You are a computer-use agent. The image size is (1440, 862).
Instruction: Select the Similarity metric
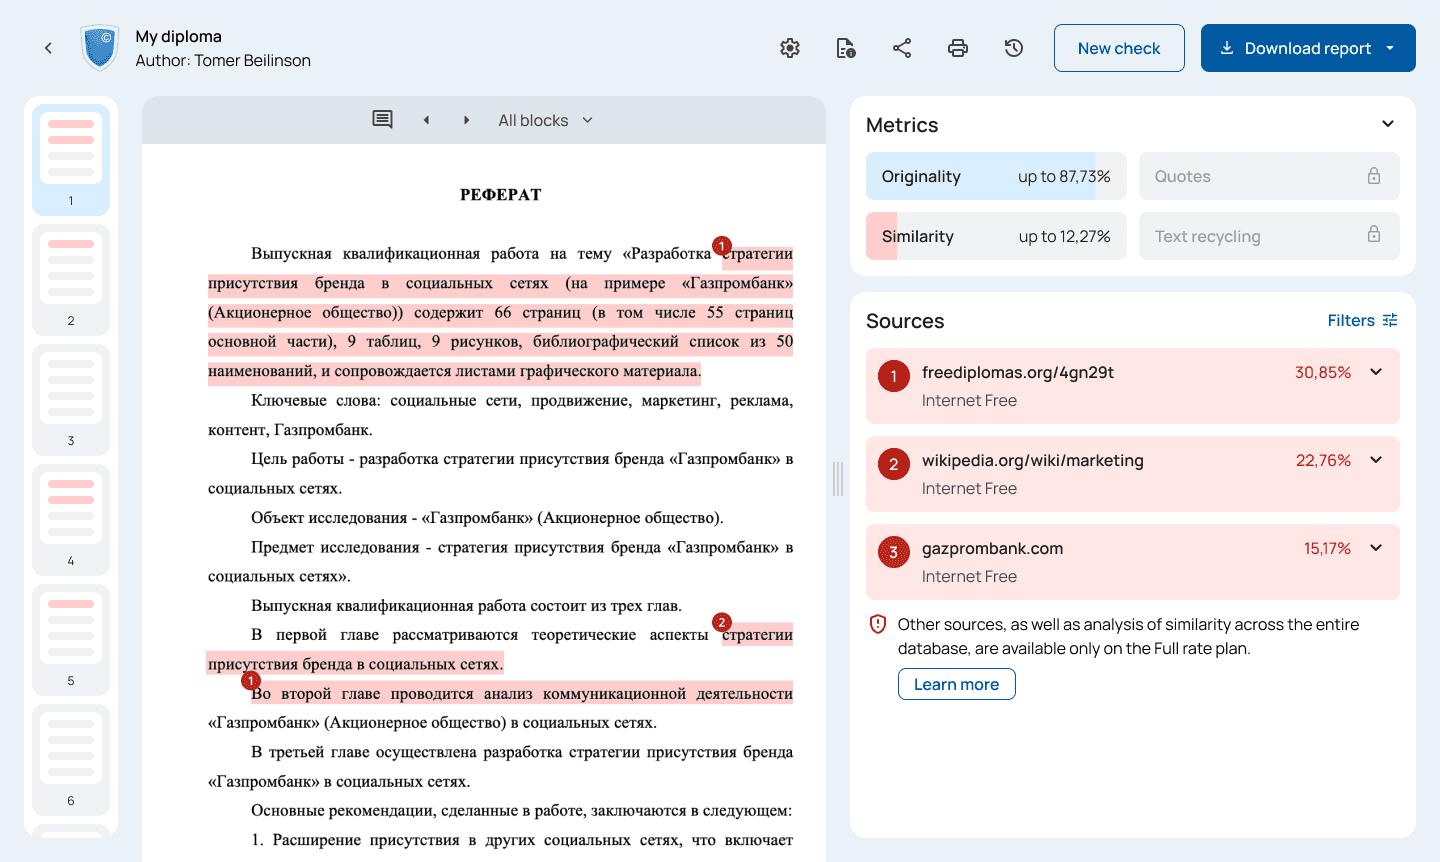coord(996,236)
